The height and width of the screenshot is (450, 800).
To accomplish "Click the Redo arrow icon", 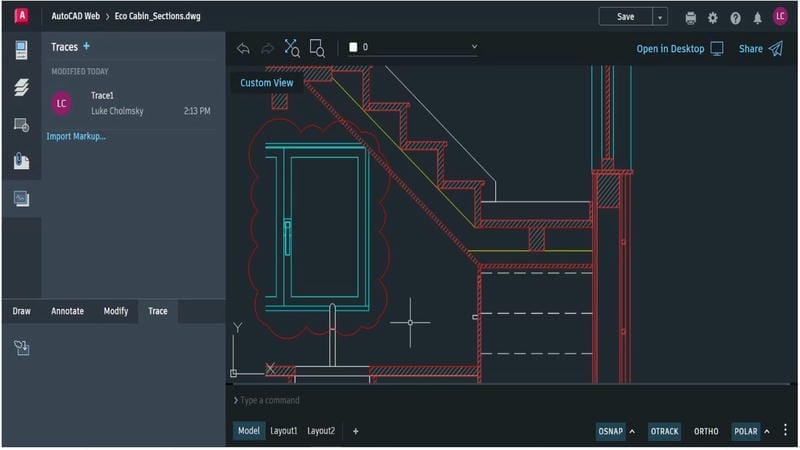I will tap(267, 48).
